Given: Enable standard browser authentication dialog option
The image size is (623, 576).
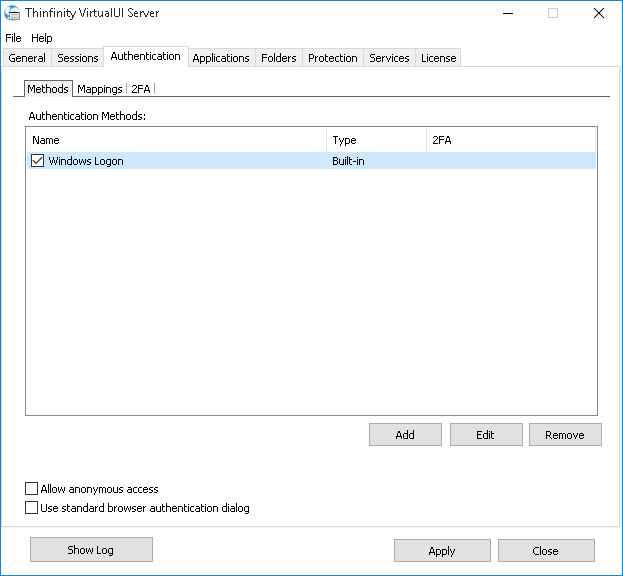Looking at the screenshot, I should [32, 508].
